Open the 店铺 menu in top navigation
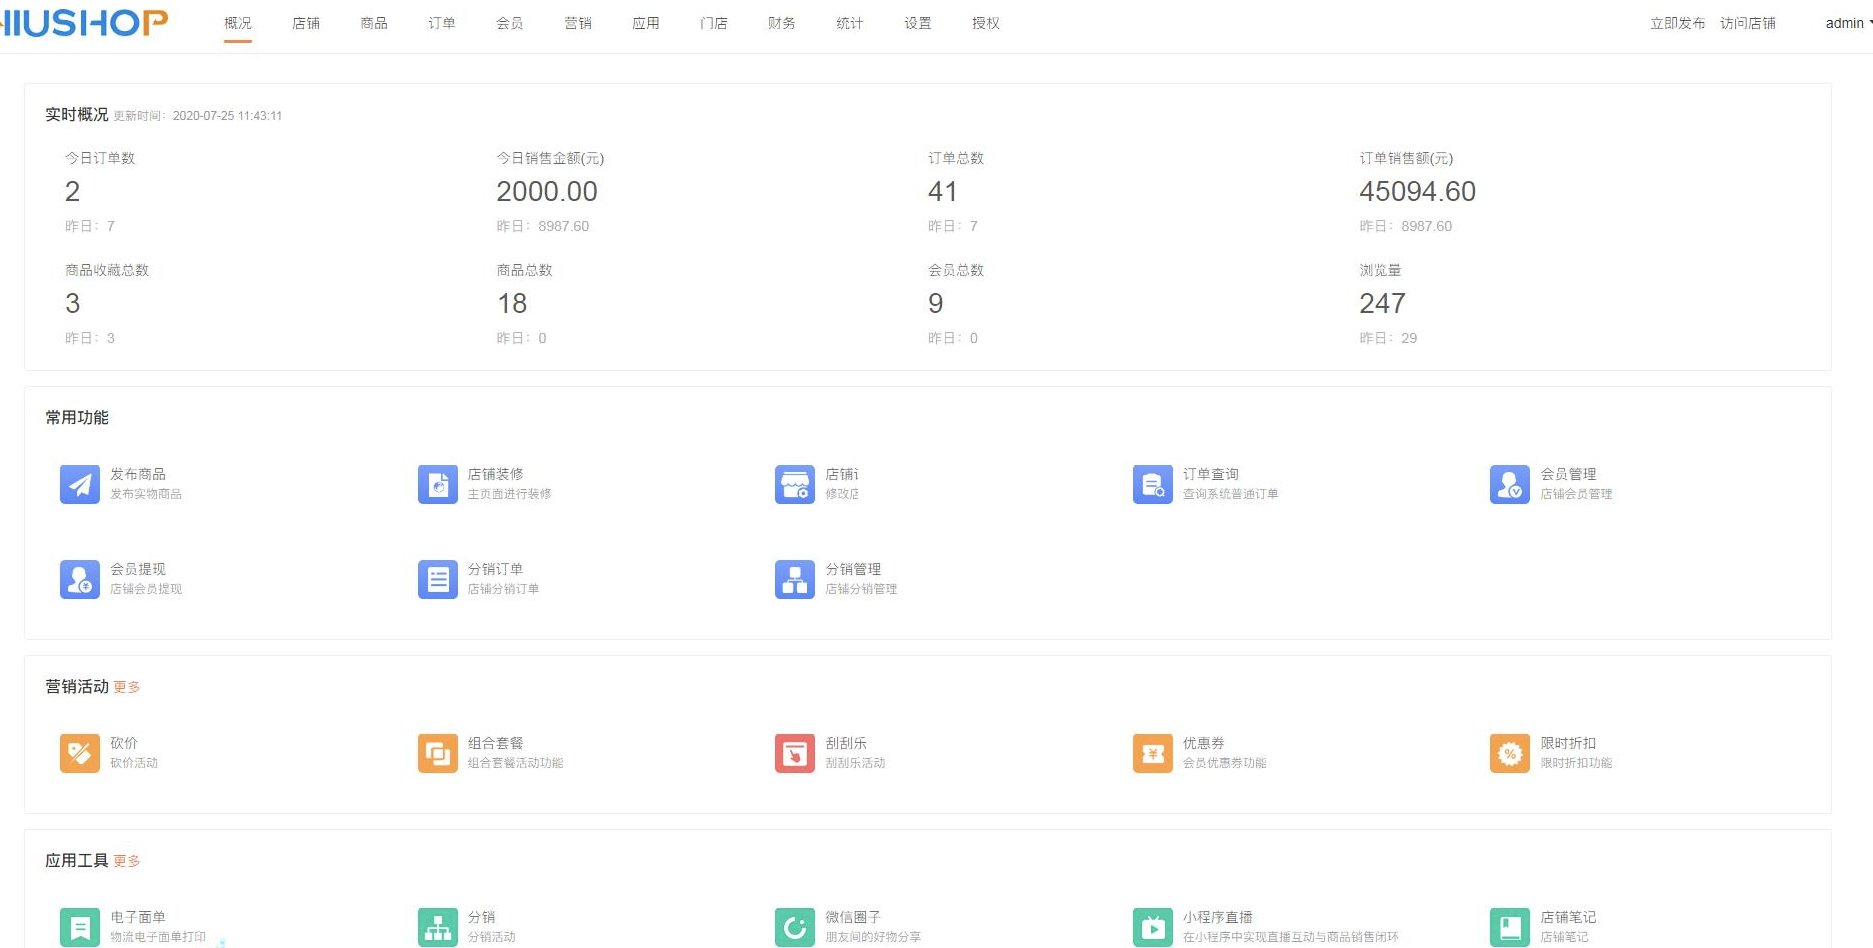1873x948 pixels. click(x=306, y=23)
